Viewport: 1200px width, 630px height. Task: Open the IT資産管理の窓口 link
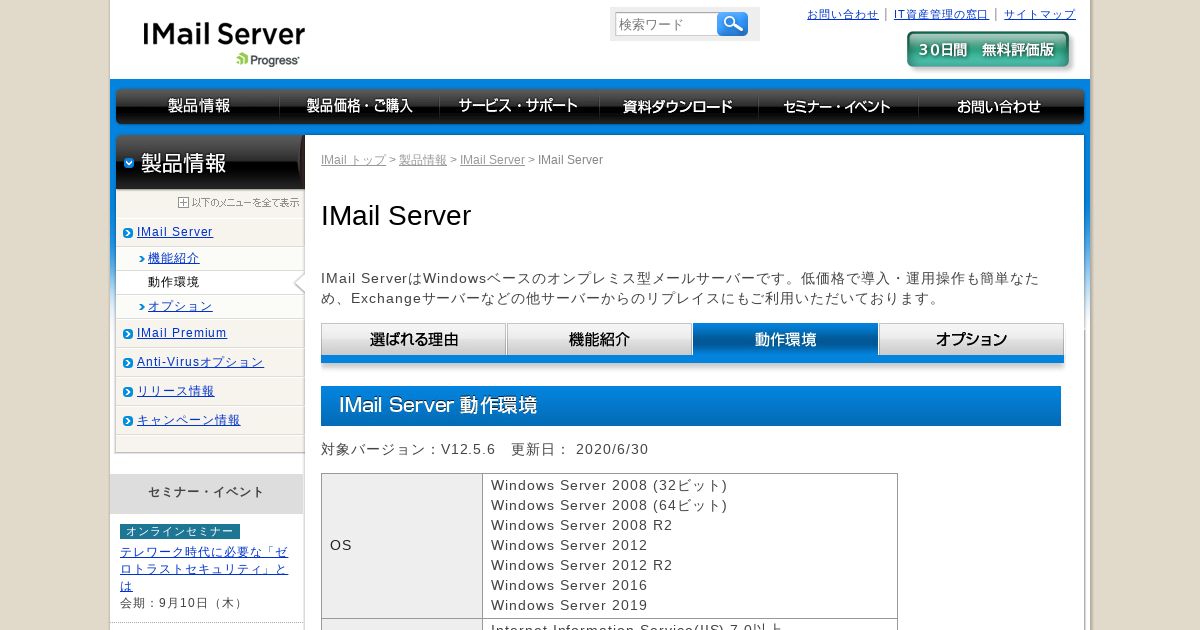[941, 14]
